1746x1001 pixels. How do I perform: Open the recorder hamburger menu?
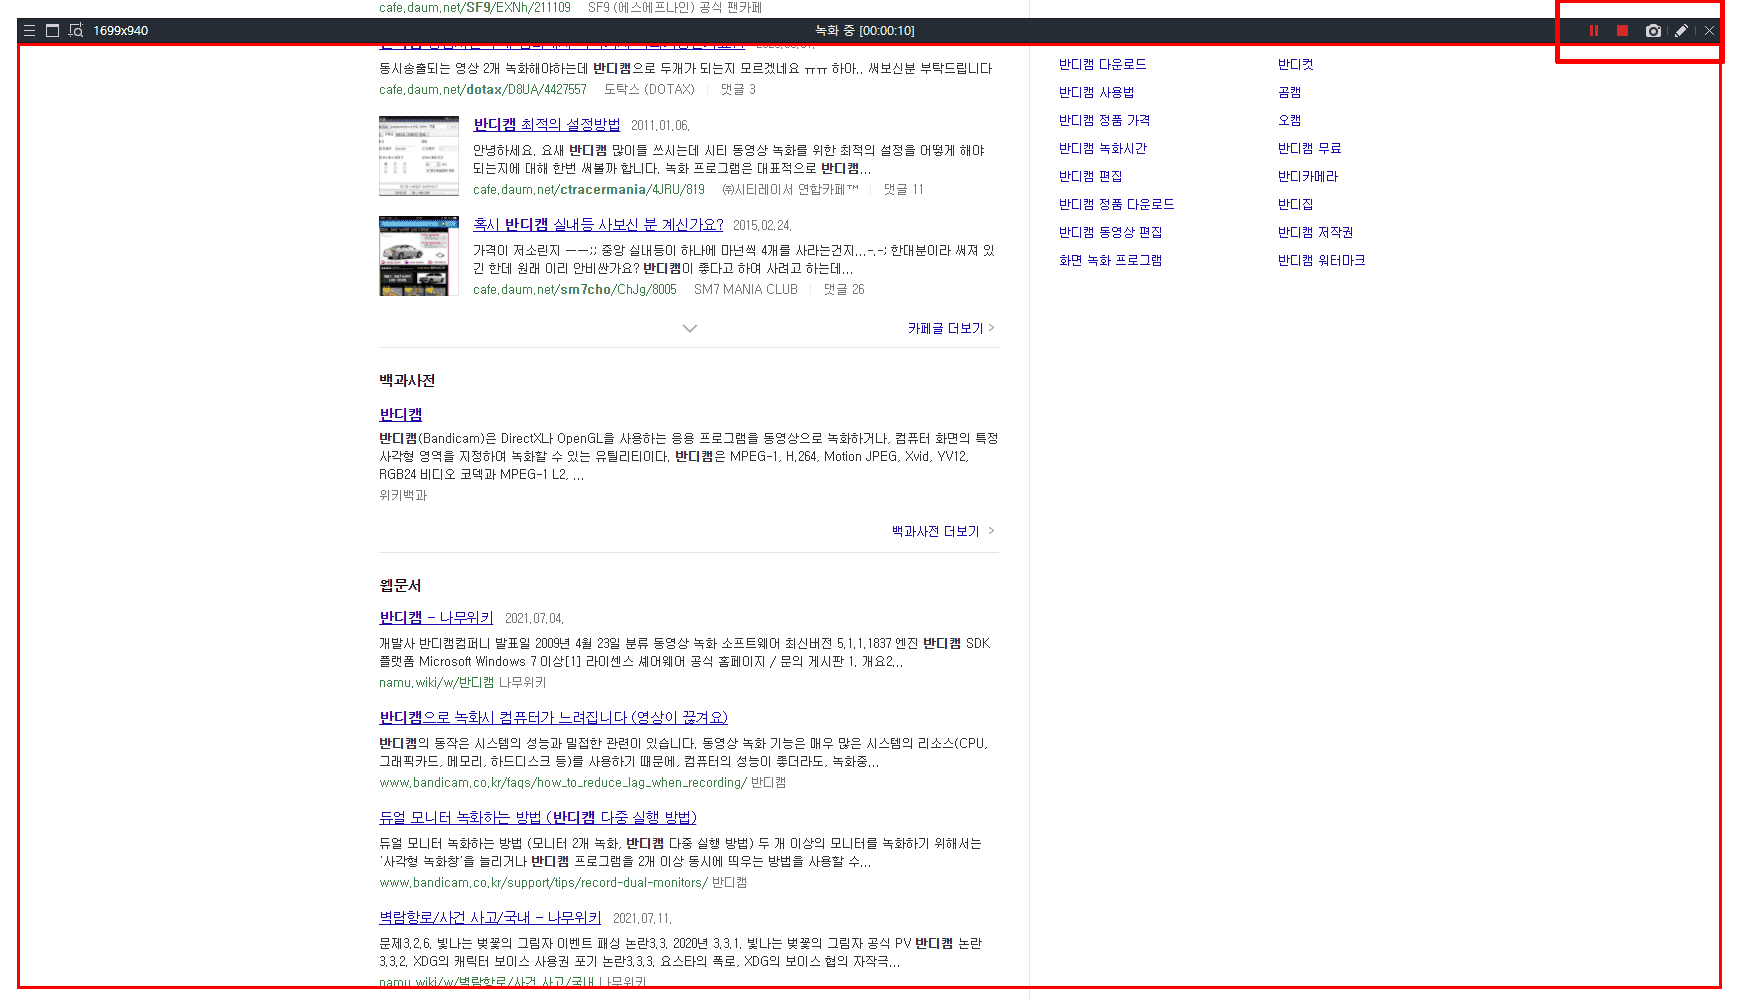tap(29, 31)
